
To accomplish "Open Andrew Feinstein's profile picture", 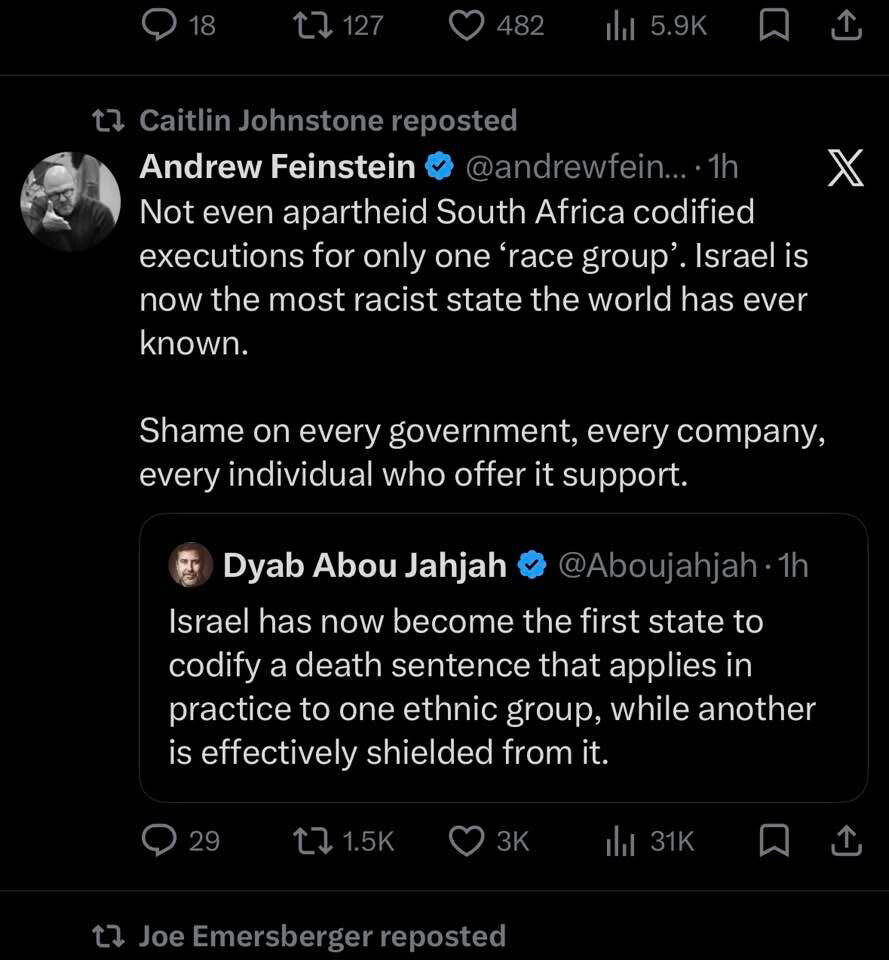I will click(x=70, y=201).
